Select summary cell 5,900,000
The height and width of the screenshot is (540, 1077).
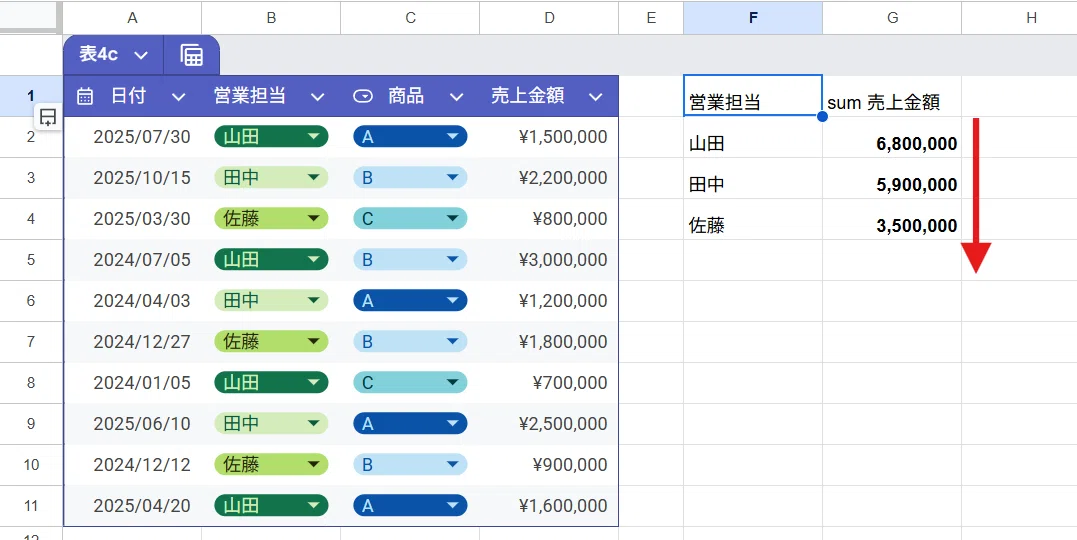point(892,178)
